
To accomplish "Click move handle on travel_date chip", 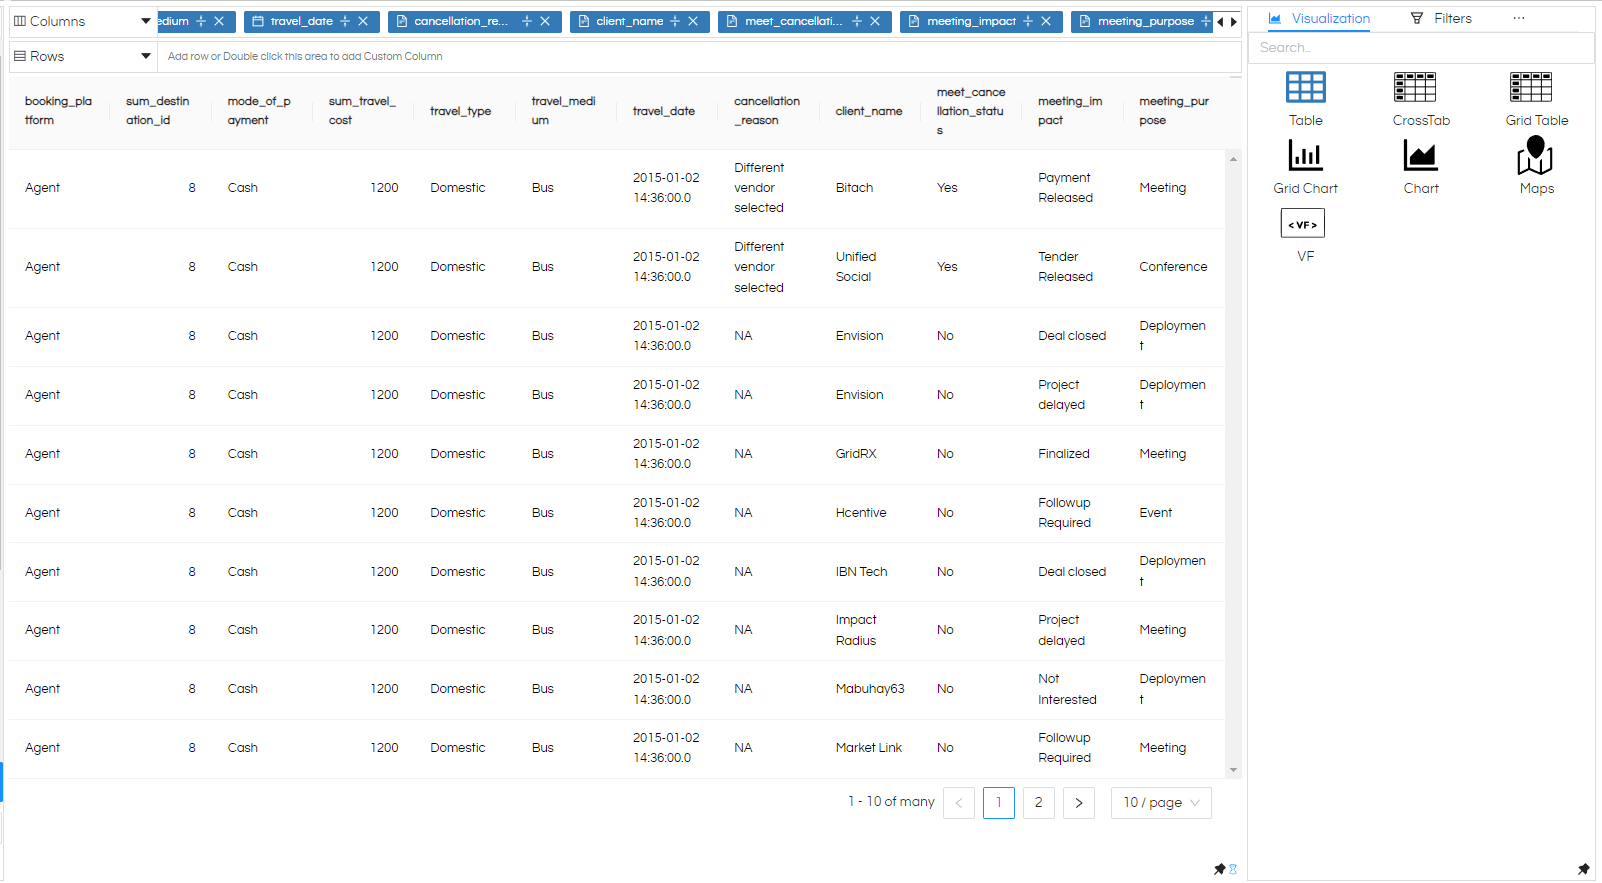I will coord(345,21).
